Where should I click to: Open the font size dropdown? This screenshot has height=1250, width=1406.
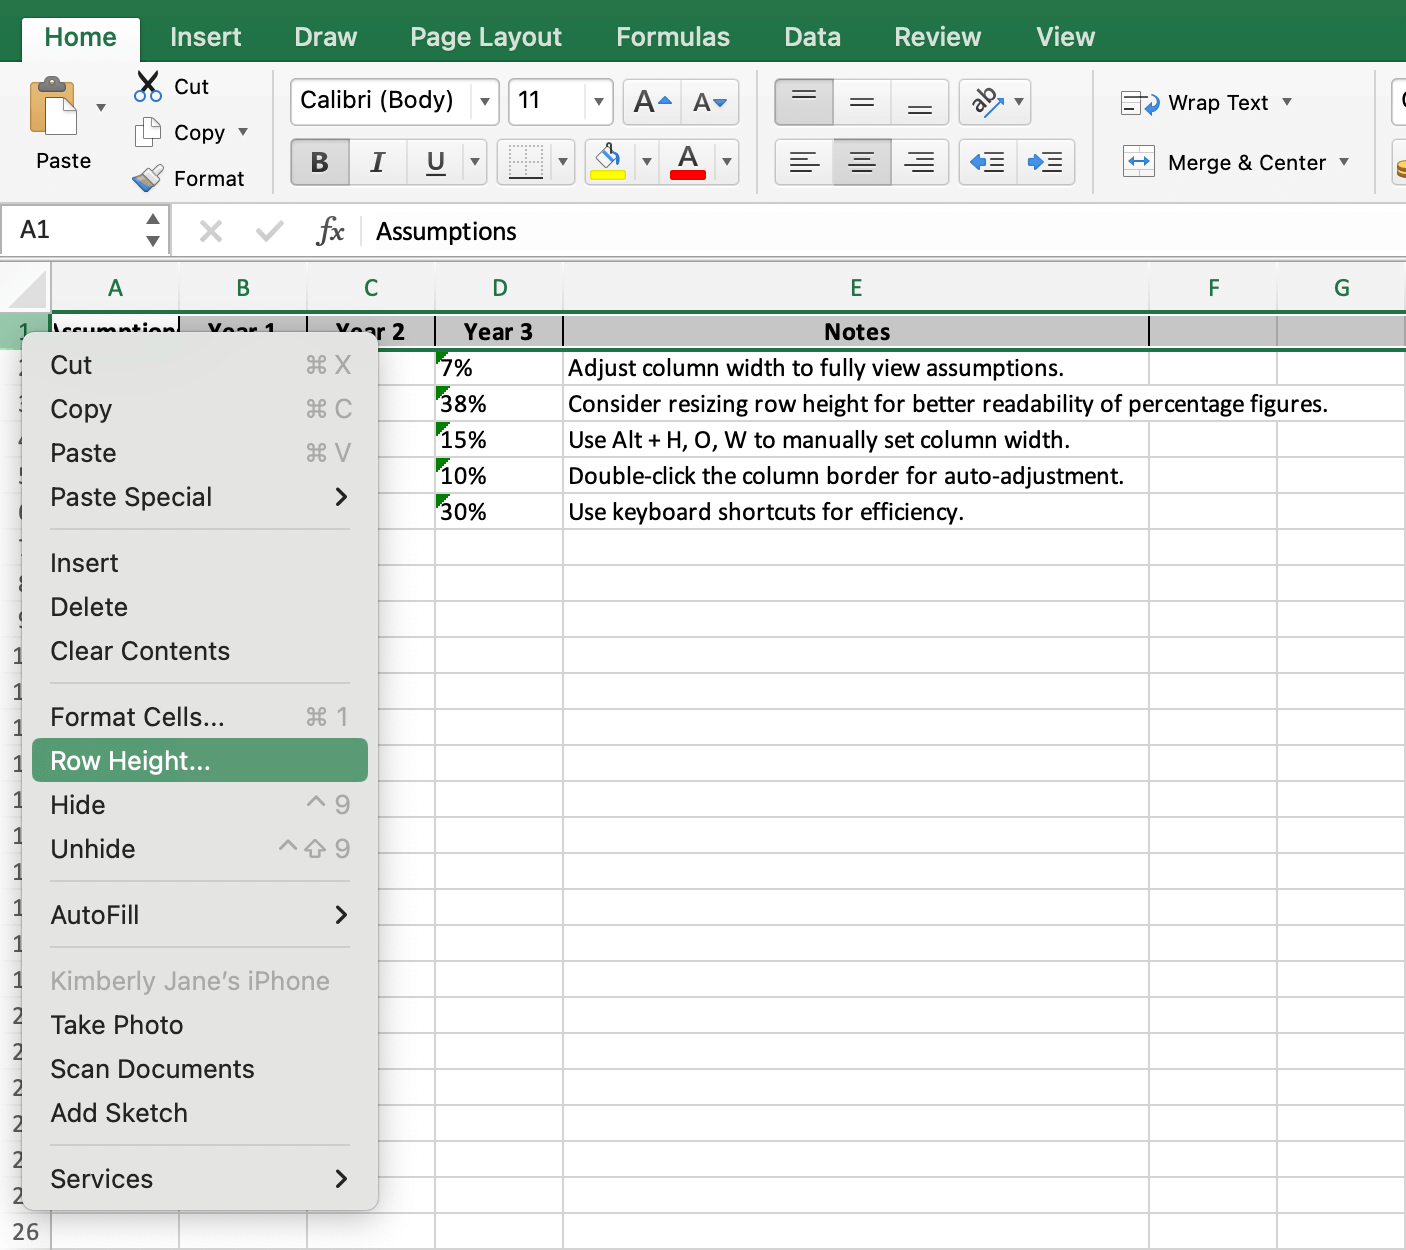(597, 102)
